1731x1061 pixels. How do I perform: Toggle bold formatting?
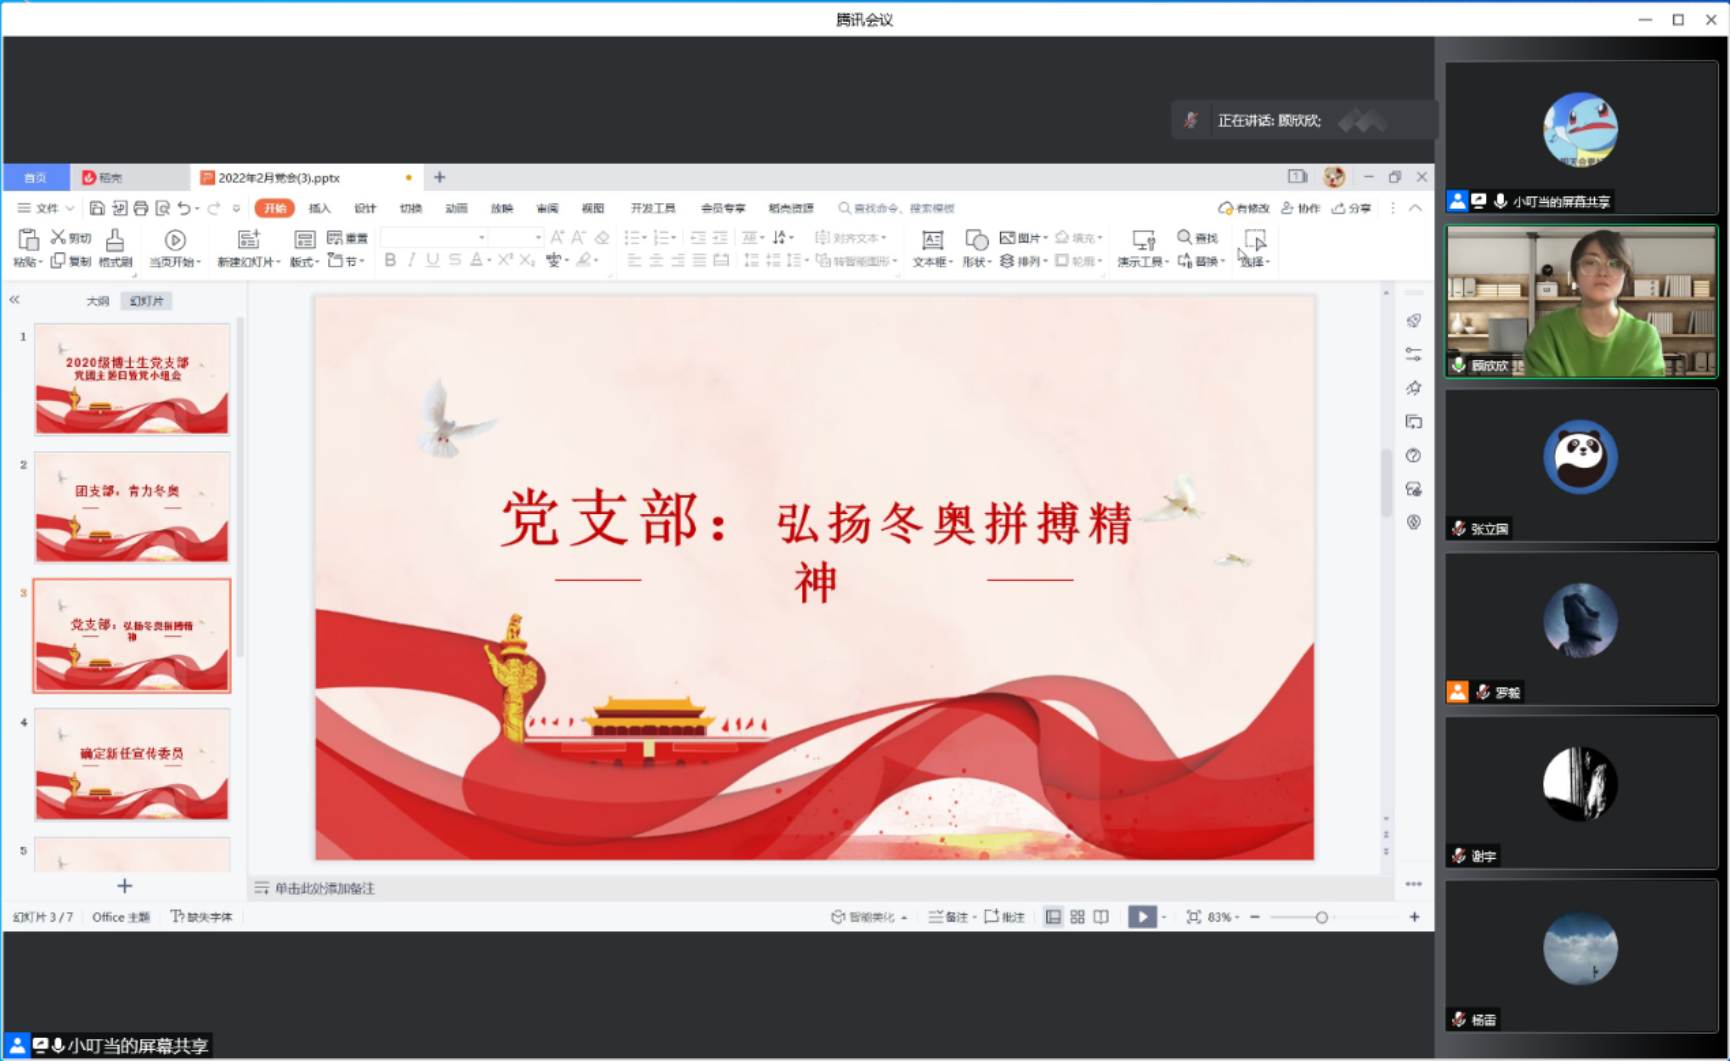pyautogui.click(x=390, y=260)
